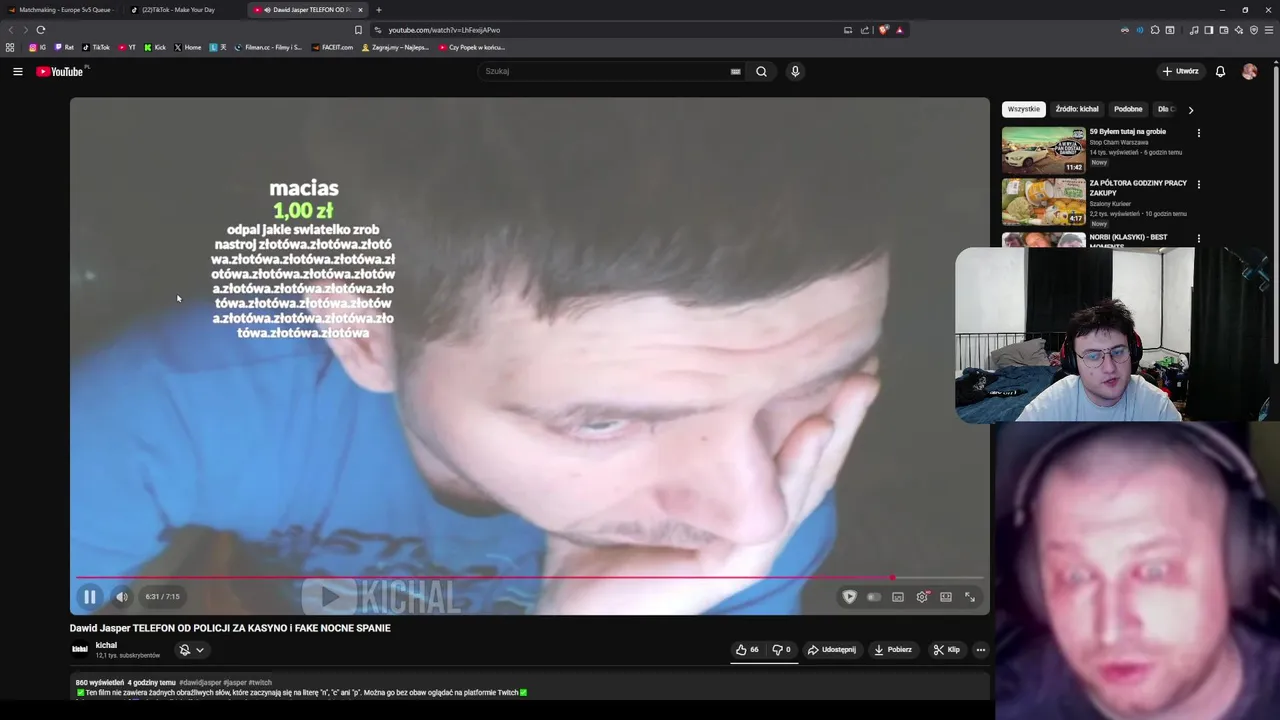Image resolution: width=1280 pixels, height=720 pixels.
Task: Toggle browser sidebar panel icon
Action: (1209, 30)
